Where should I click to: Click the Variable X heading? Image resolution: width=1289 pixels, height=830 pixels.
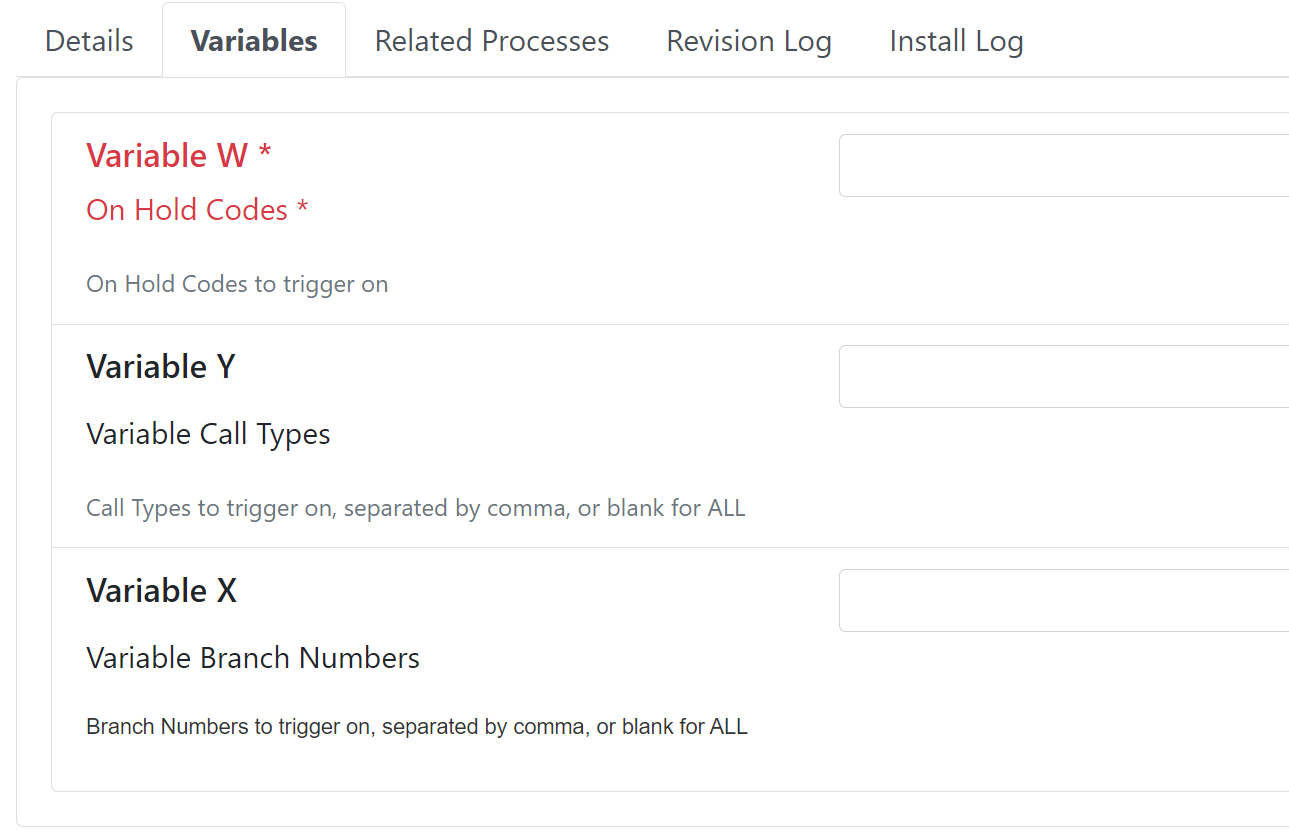tap(162, 591)
